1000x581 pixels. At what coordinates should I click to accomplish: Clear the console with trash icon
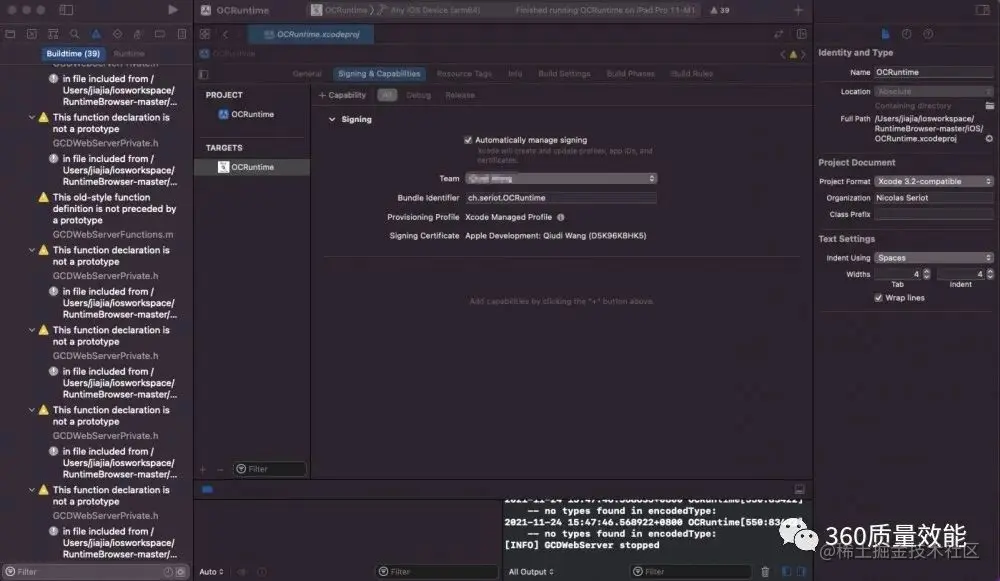[765, 571]
